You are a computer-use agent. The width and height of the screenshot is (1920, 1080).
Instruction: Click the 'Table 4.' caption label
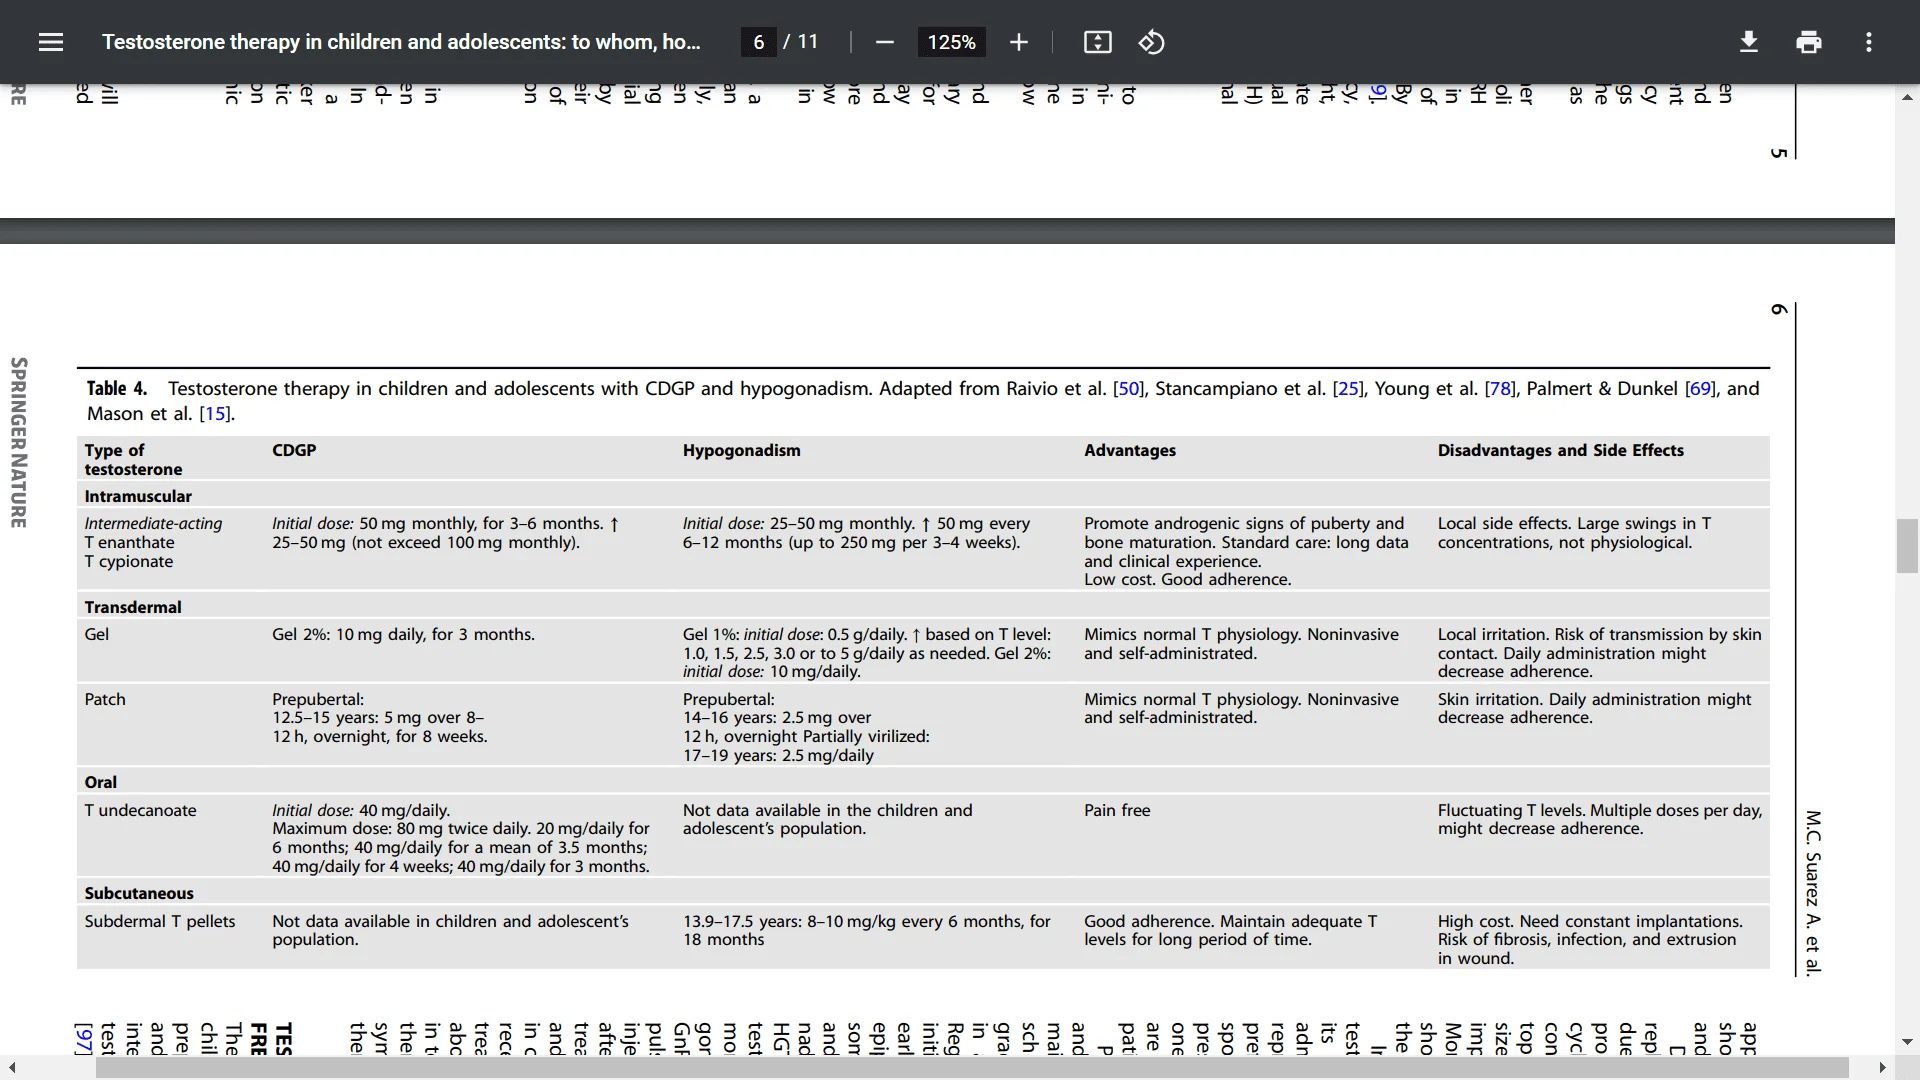117,389
